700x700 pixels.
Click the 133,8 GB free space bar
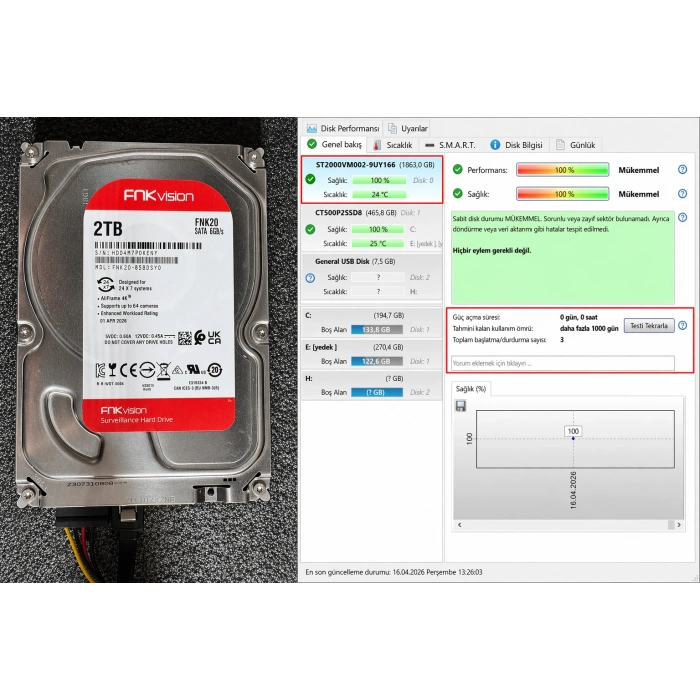coord(377,329)
